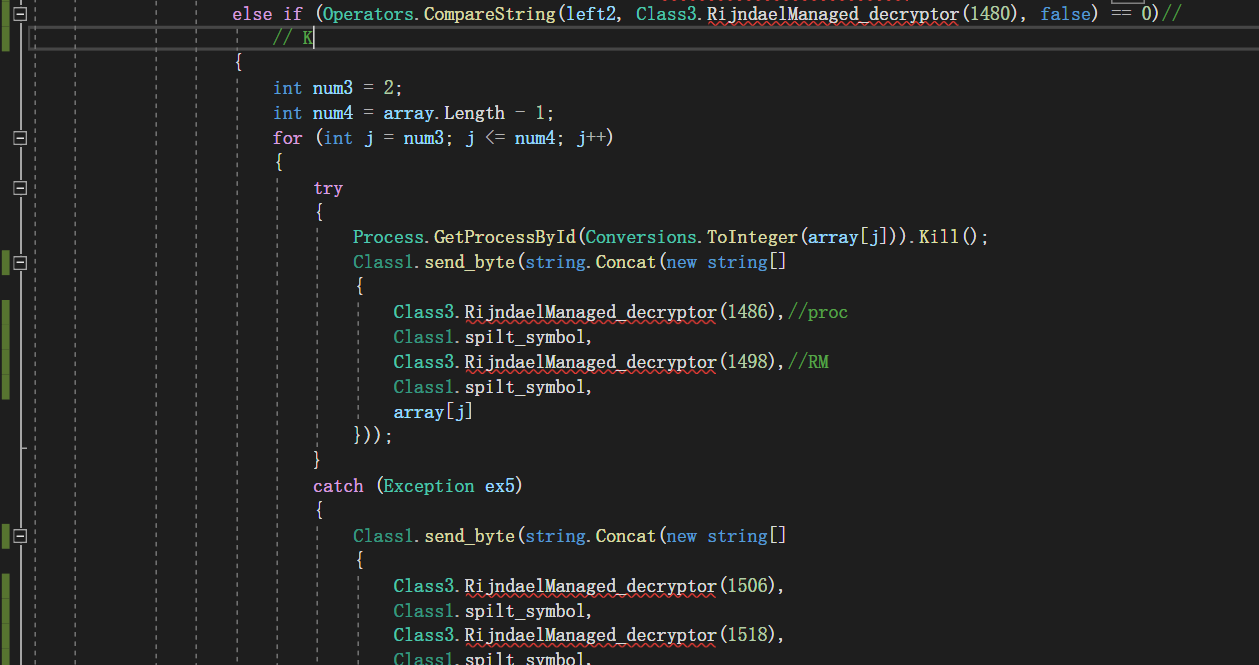Click GetProcessById method
Image resolution: width=1259 pixels, height=665 pixels.
point(505,237)
